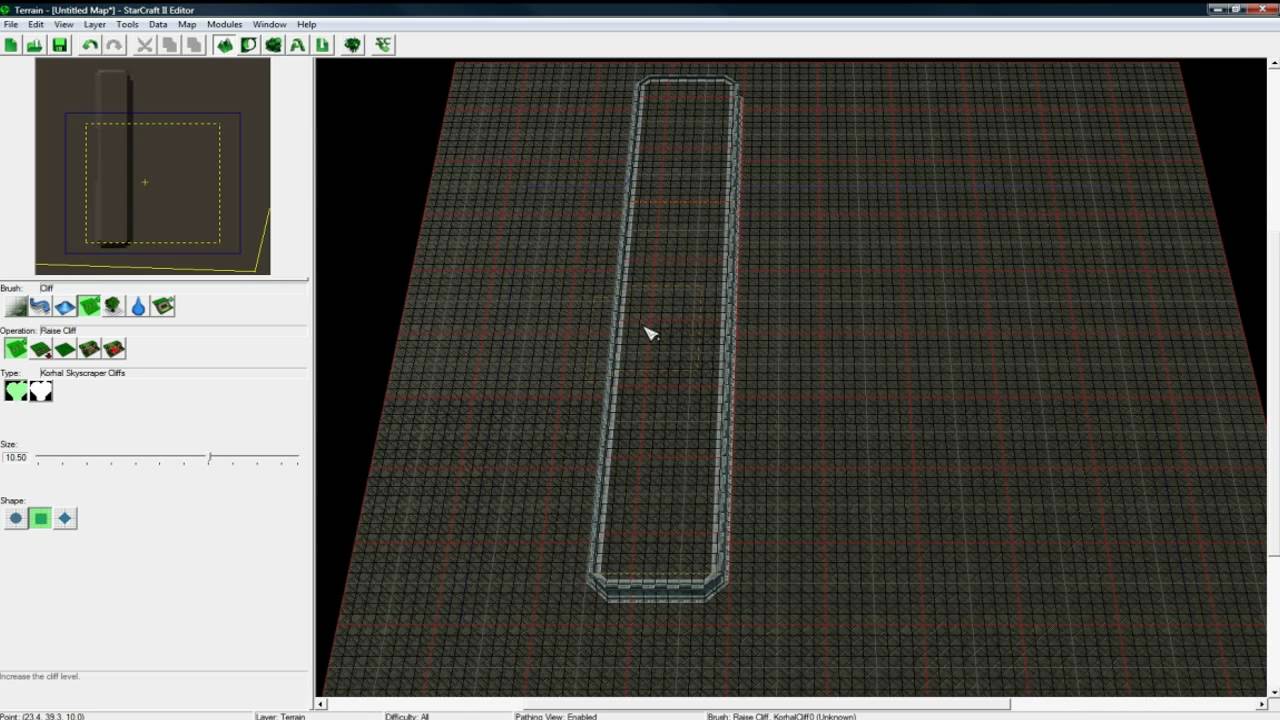Screen dimensions: 1280x720
Task: Open the Triggers module icon
Action: (x=248, y=45)
